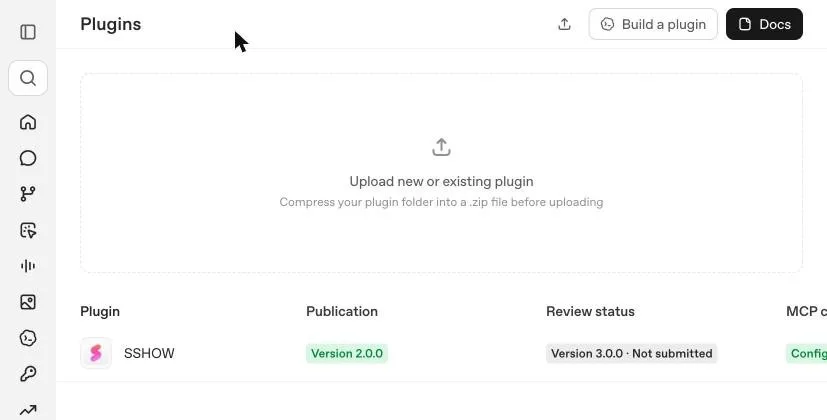Image resolution: width=827 pixels, height=420 pixels.
Task: Open the plugins terminal icon in sidebar
Action: [x=28, y=338]
